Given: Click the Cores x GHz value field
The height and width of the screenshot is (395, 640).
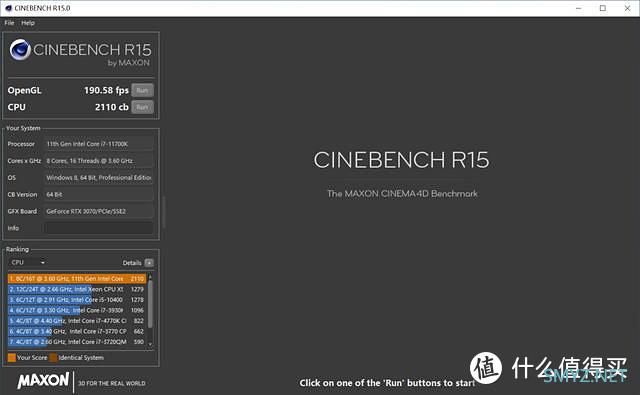Looking at the screenshot, I should 99,161.
